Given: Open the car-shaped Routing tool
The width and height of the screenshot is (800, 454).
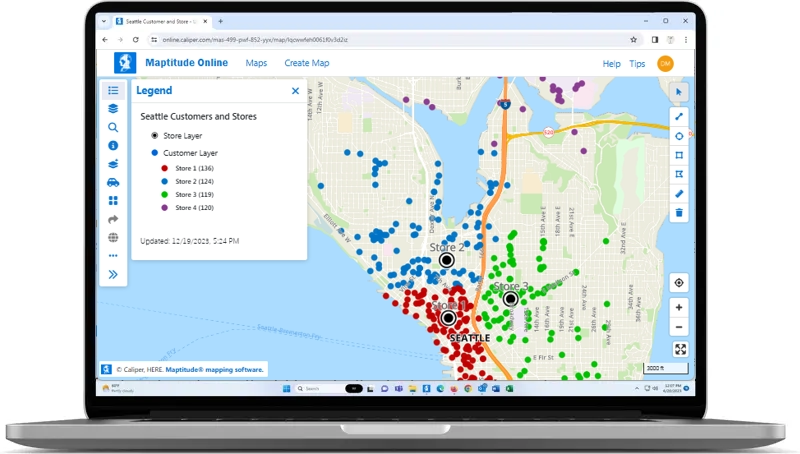Looking at the screenshot, I should click(x=113, y=183).
